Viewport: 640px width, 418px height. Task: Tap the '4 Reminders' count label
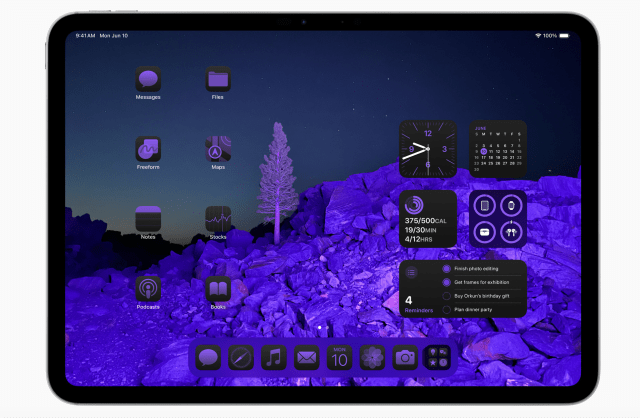(x=418, y=305)
